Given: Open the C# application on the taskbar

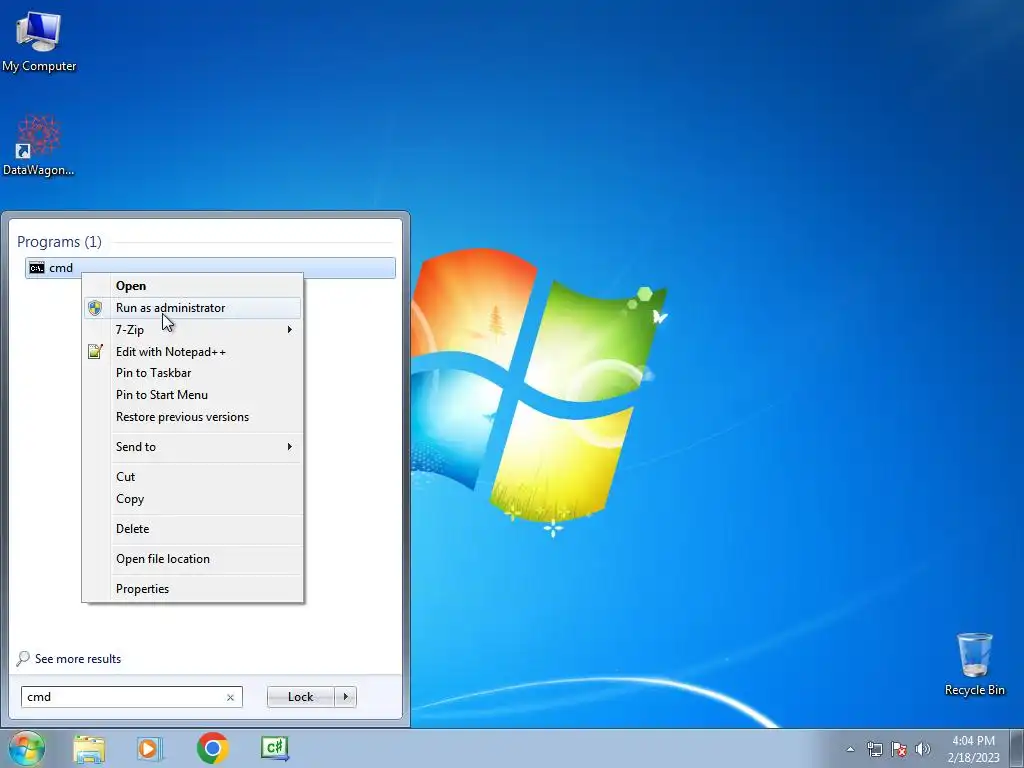Looking at the screenshot, I should [274, 748].
